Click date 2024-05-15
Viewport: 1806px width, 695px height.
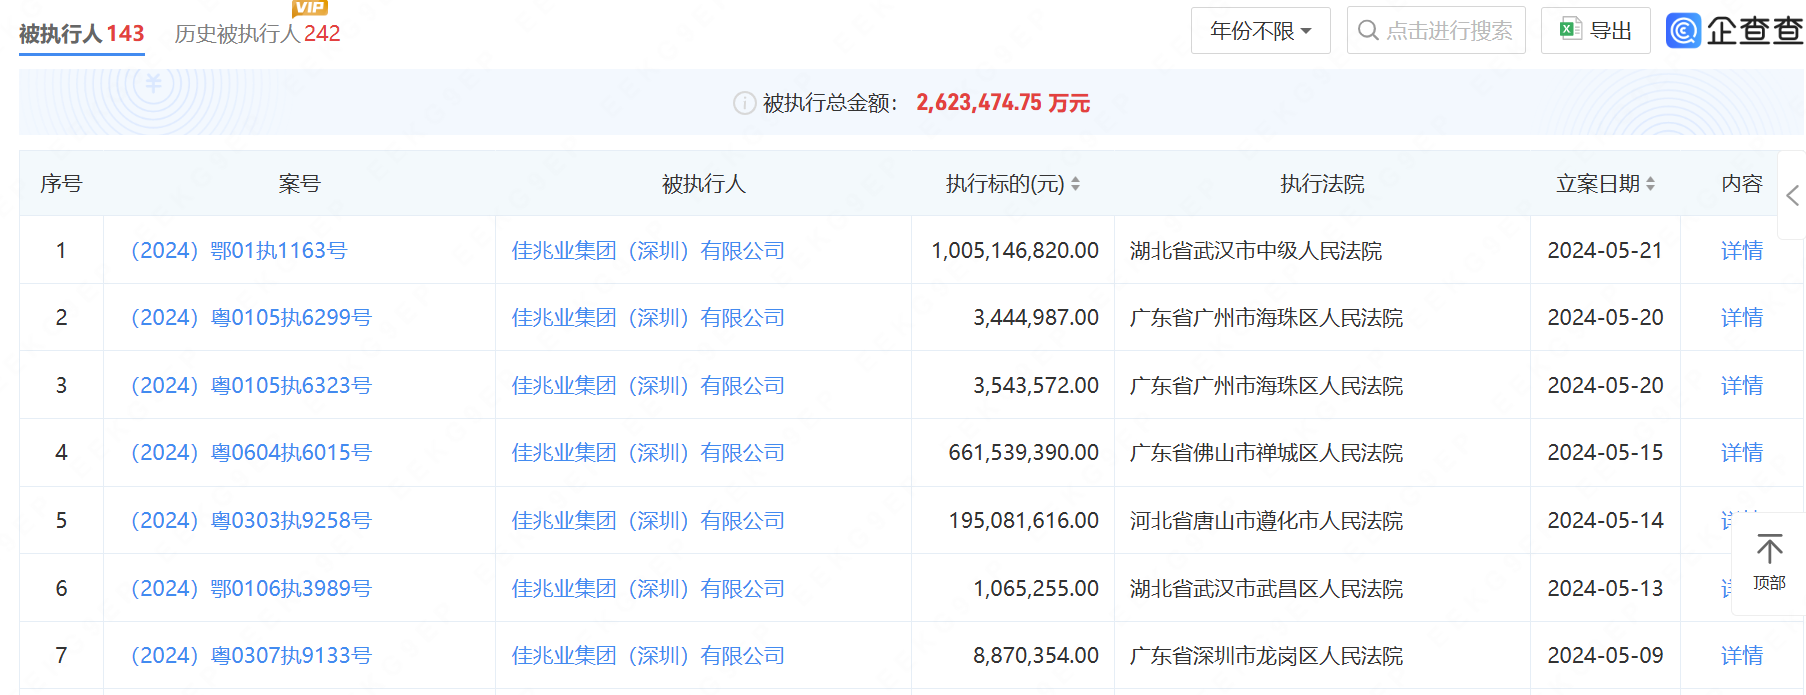[1605, 452]
